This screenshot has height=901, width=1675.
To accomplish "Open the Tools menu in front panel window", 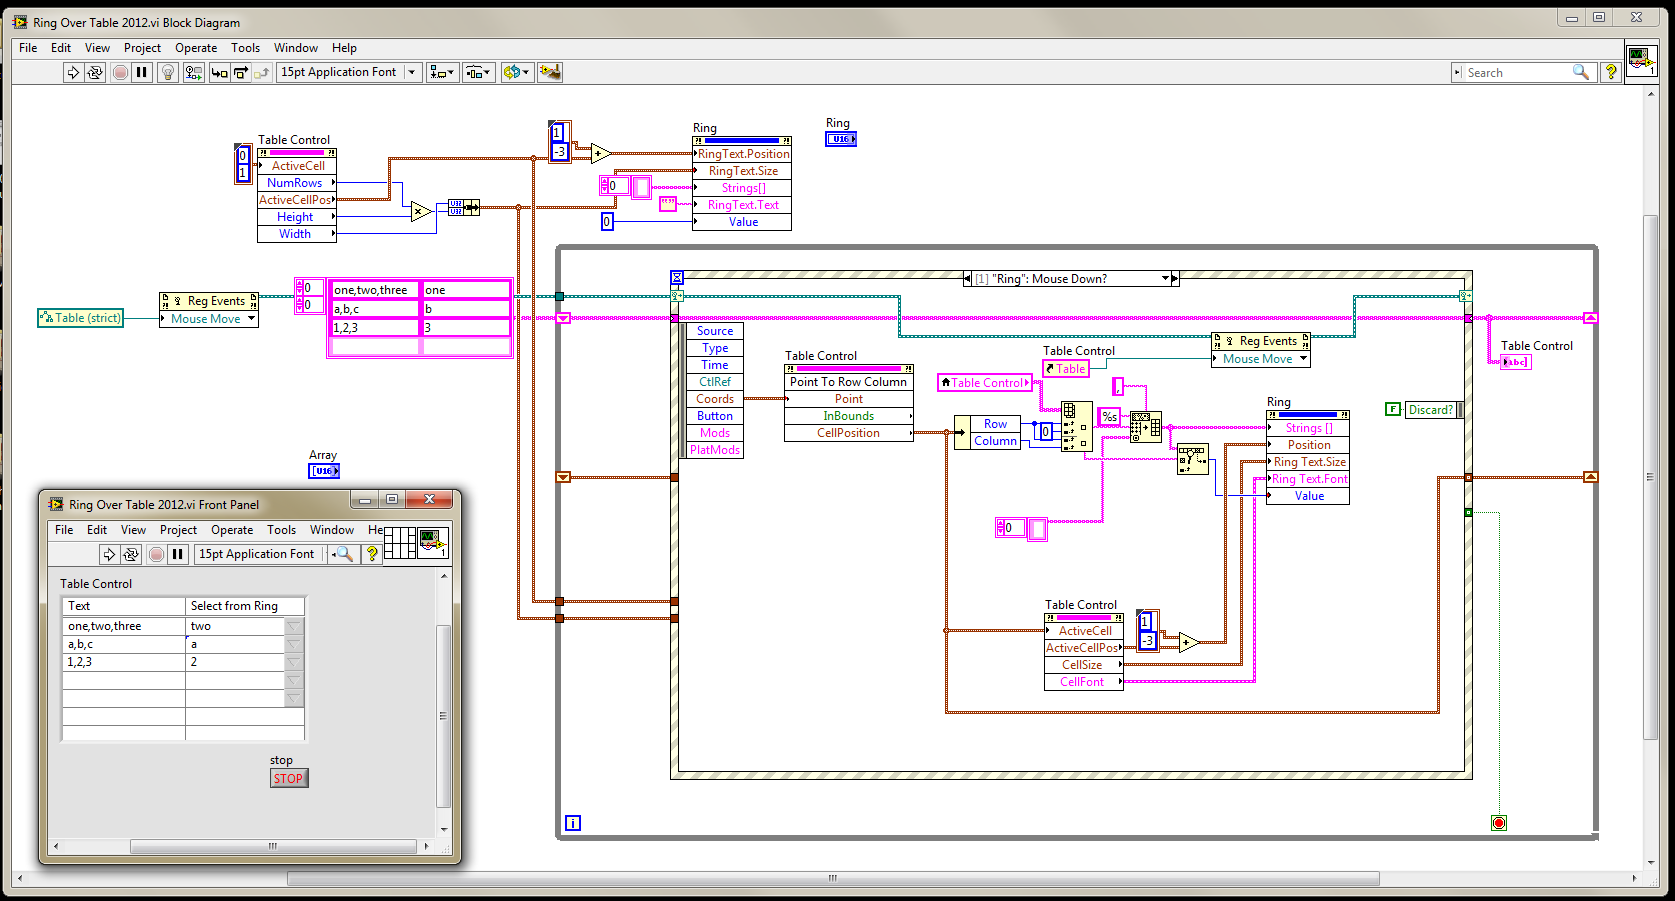I will (281, 530).
